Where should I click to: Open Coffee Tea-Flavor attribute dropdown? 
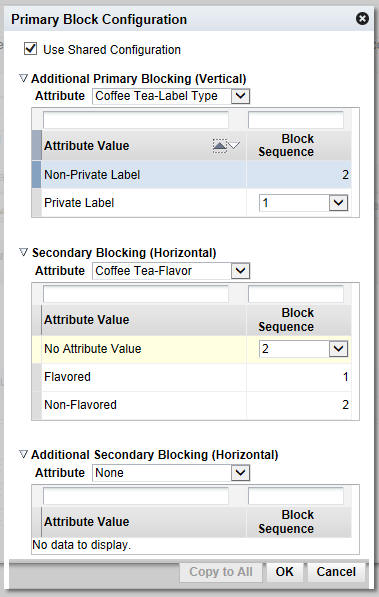(240, 271)
